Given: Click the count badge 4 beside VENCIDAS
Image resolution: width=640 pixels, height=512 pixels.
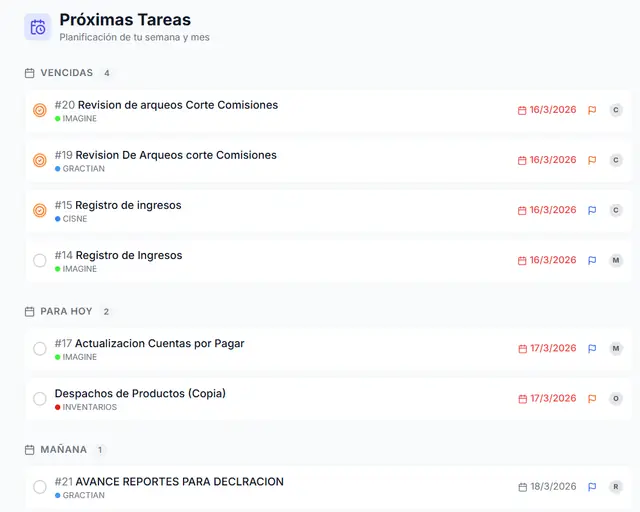Looking at the screenshot, I should click(107, 73).
